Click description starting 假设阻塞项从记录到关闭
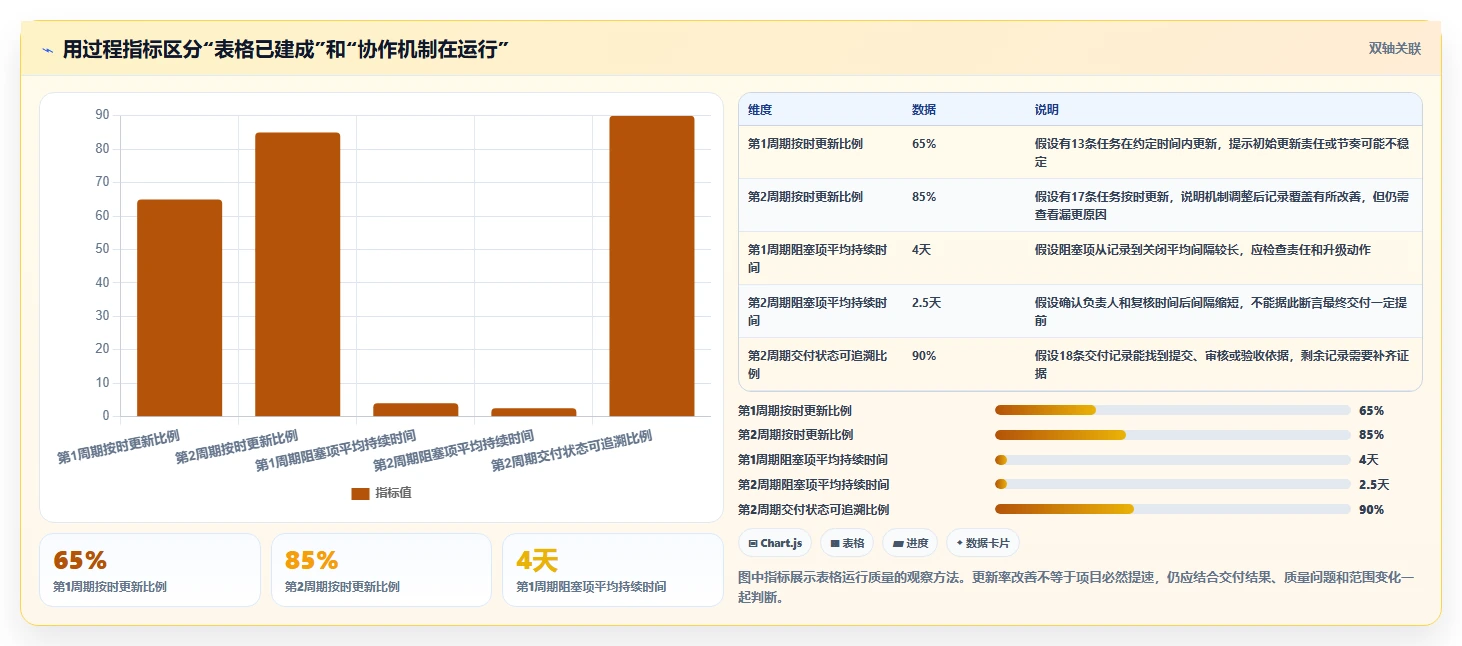The width and height of the screenshot is (1462, 646). coord(1203,250)
